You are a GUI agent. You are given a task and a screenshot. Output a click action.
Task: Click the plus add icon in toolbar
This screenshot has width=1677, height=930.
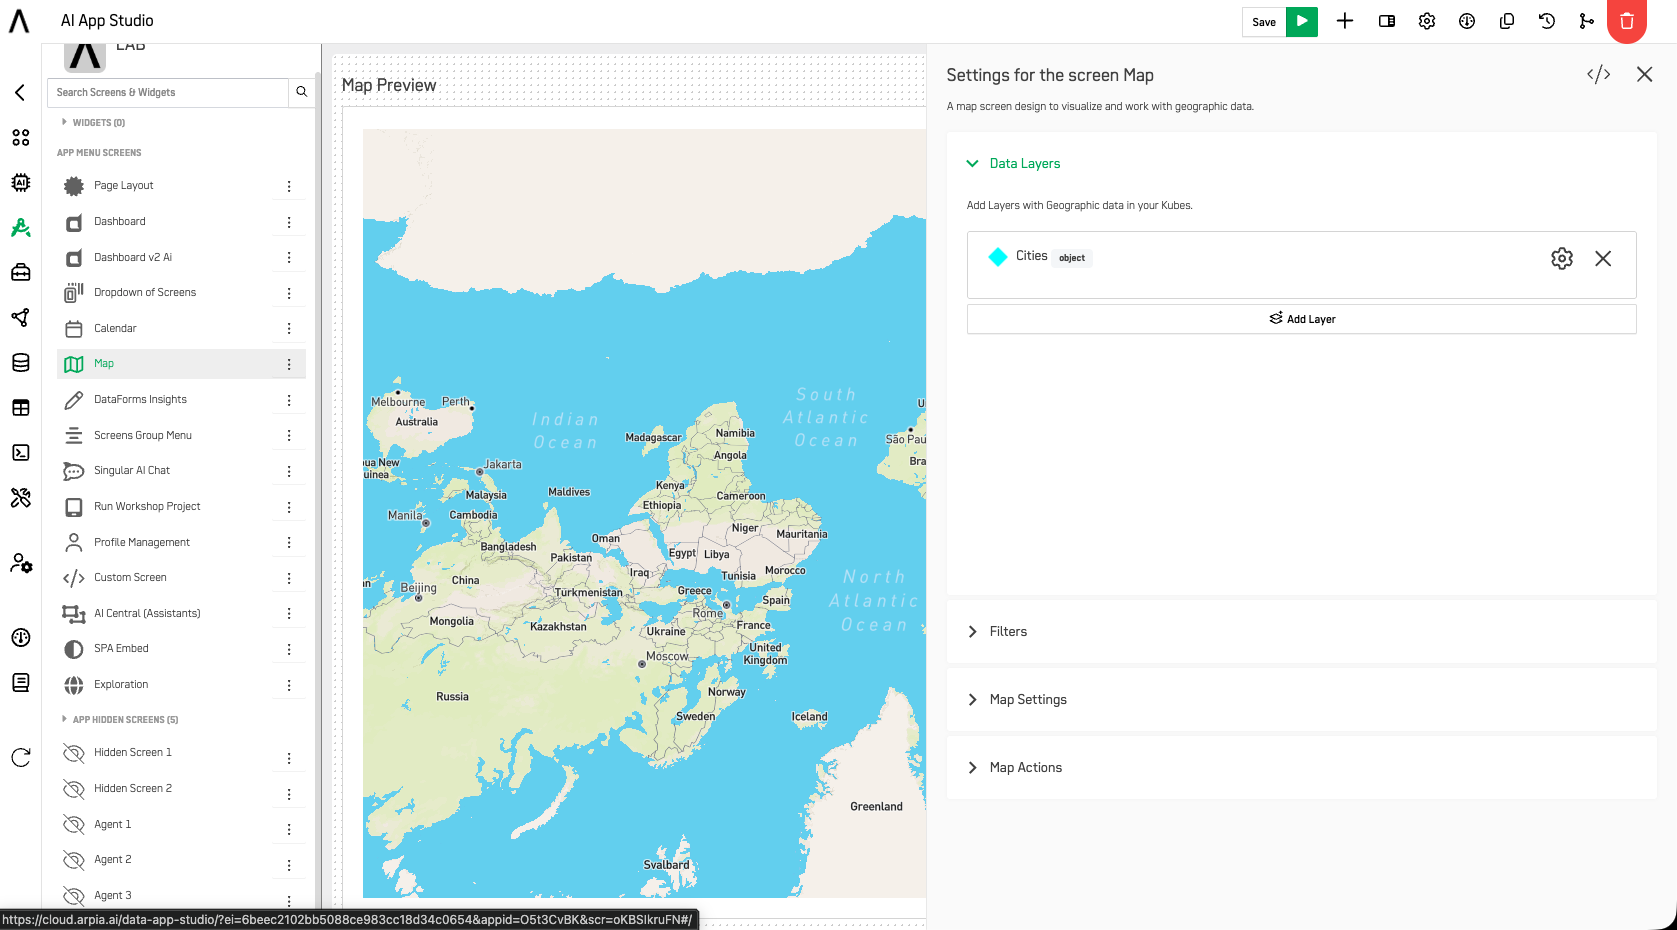1345,21
